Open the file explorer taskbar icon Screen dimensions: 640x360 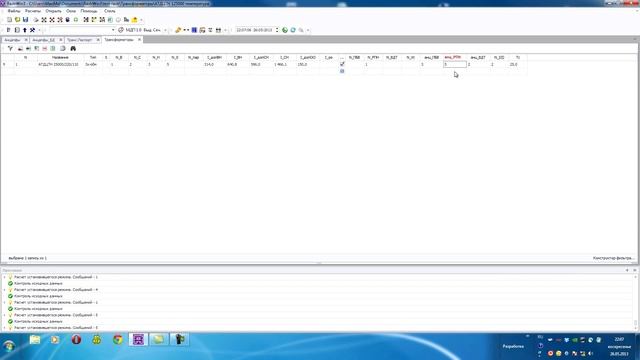pos(35,340)
